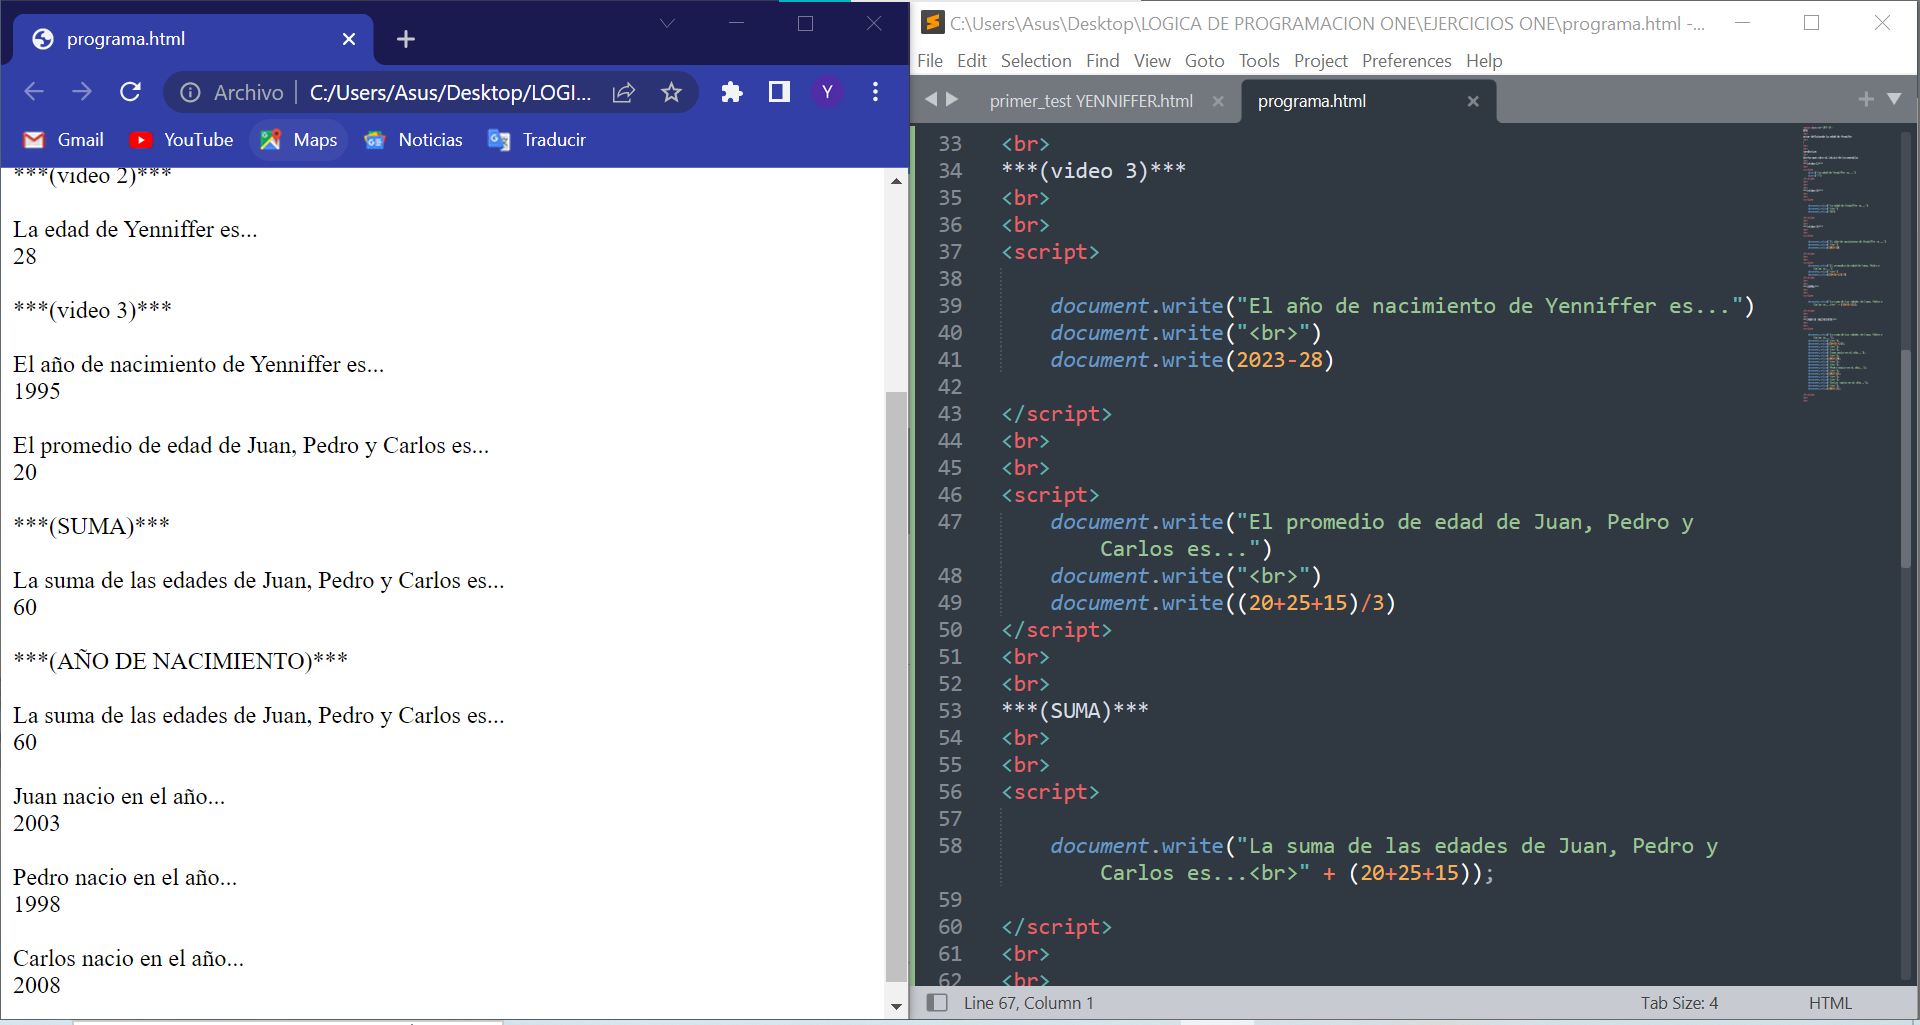Click the Sublime minimap code overview
The width and height of the screenshot is (1920, 1025).
coord(1845,263)
